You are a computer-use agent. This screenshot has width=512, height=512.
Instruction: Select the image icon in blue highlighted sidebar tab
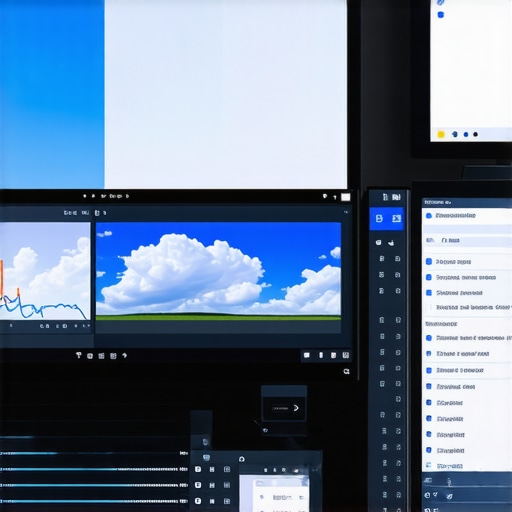click(x=396, y=219)
